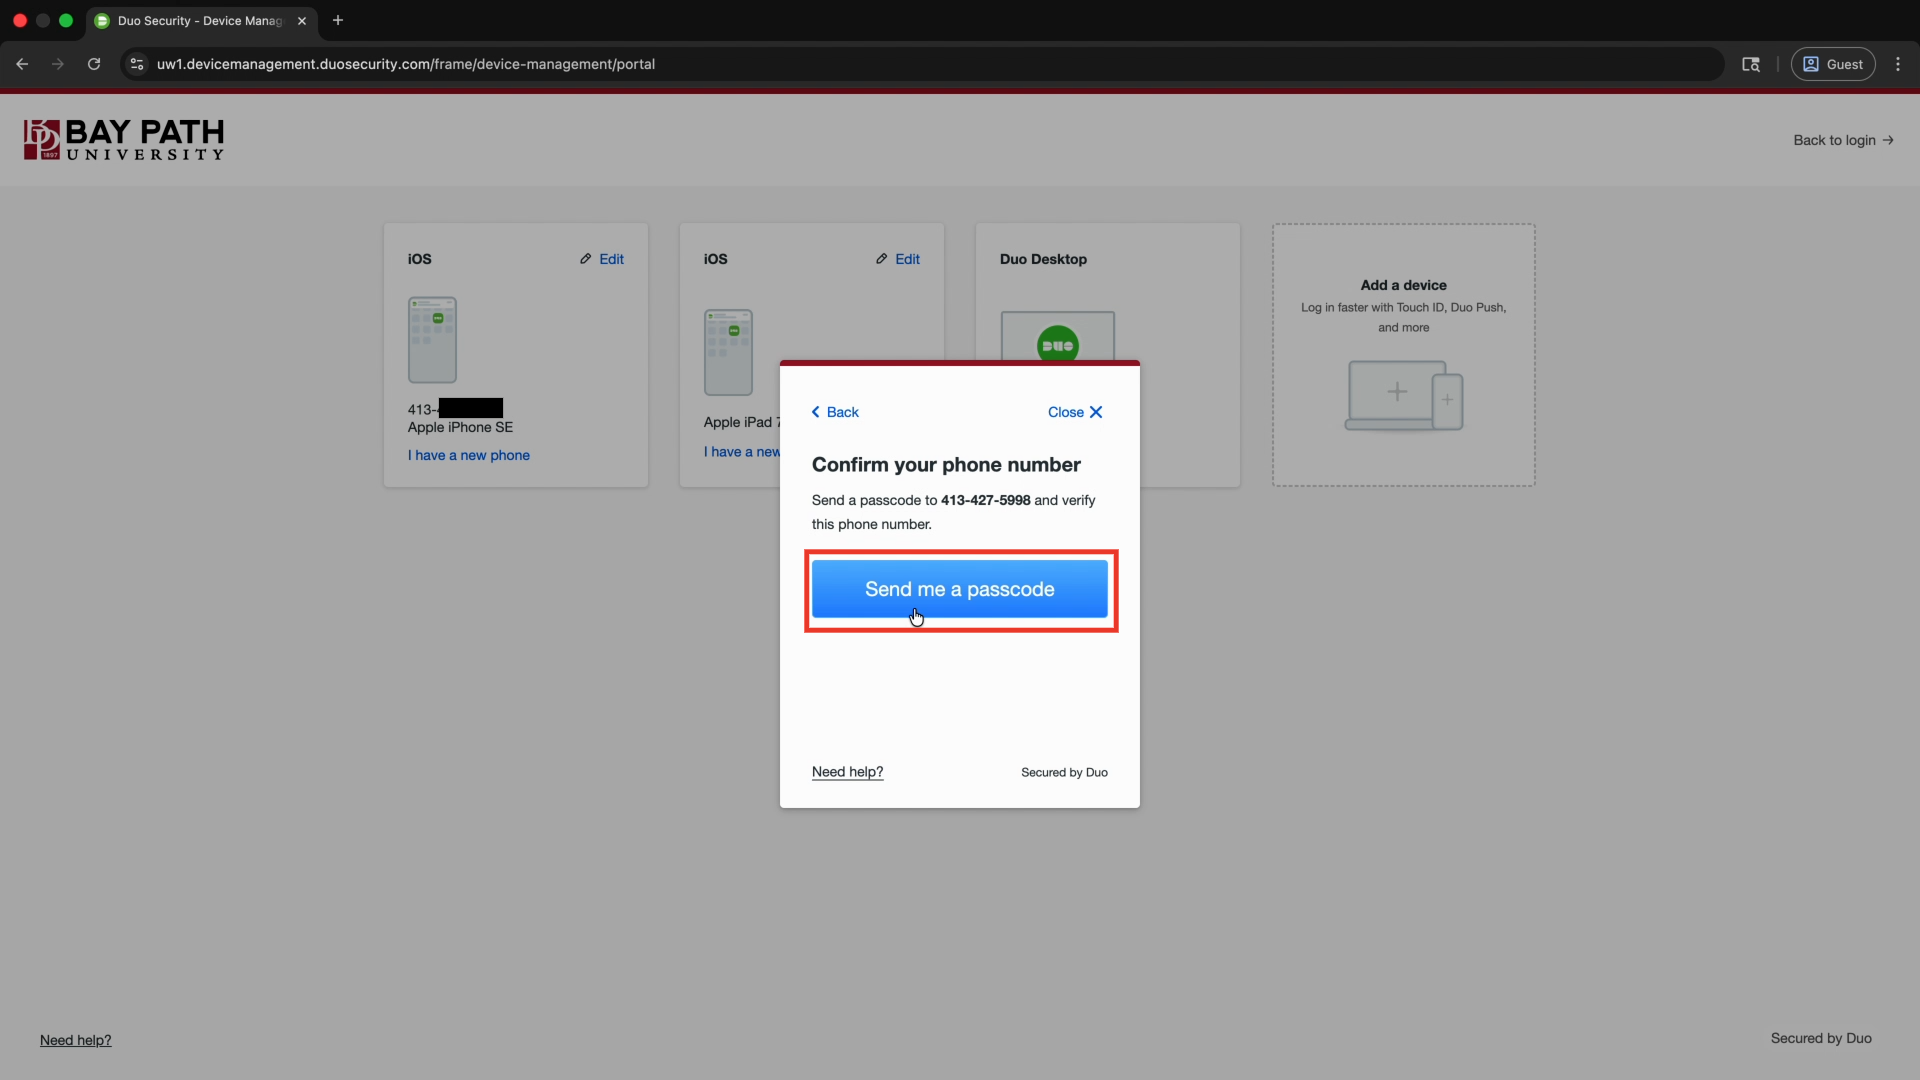Click the Confirm your phone number heading
1920x1080 pixels.
point(946,465)
